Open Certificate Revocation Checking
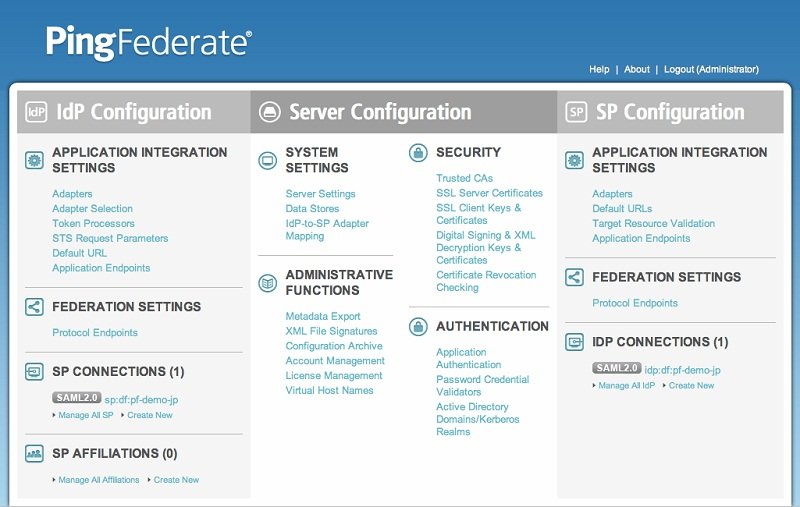Image resolution: width=800 pixels, height=507 pixels. coord(486,281)
